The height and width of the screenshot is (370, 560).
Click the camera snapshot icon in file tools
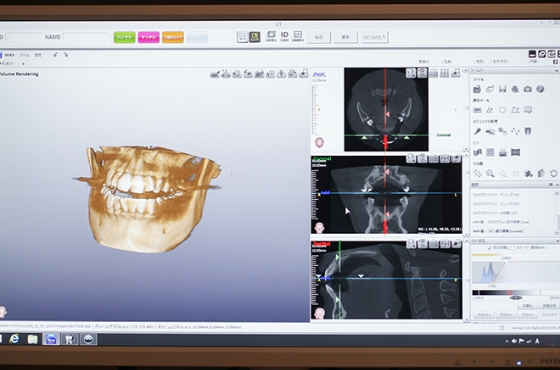(x=528, y=89)
